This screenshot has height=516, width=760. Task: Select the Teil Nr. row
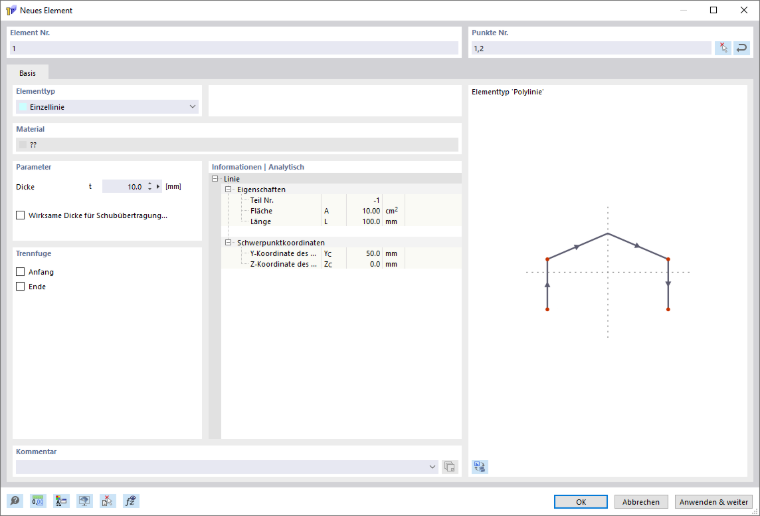pyautogui.click(x=341, y=200)
